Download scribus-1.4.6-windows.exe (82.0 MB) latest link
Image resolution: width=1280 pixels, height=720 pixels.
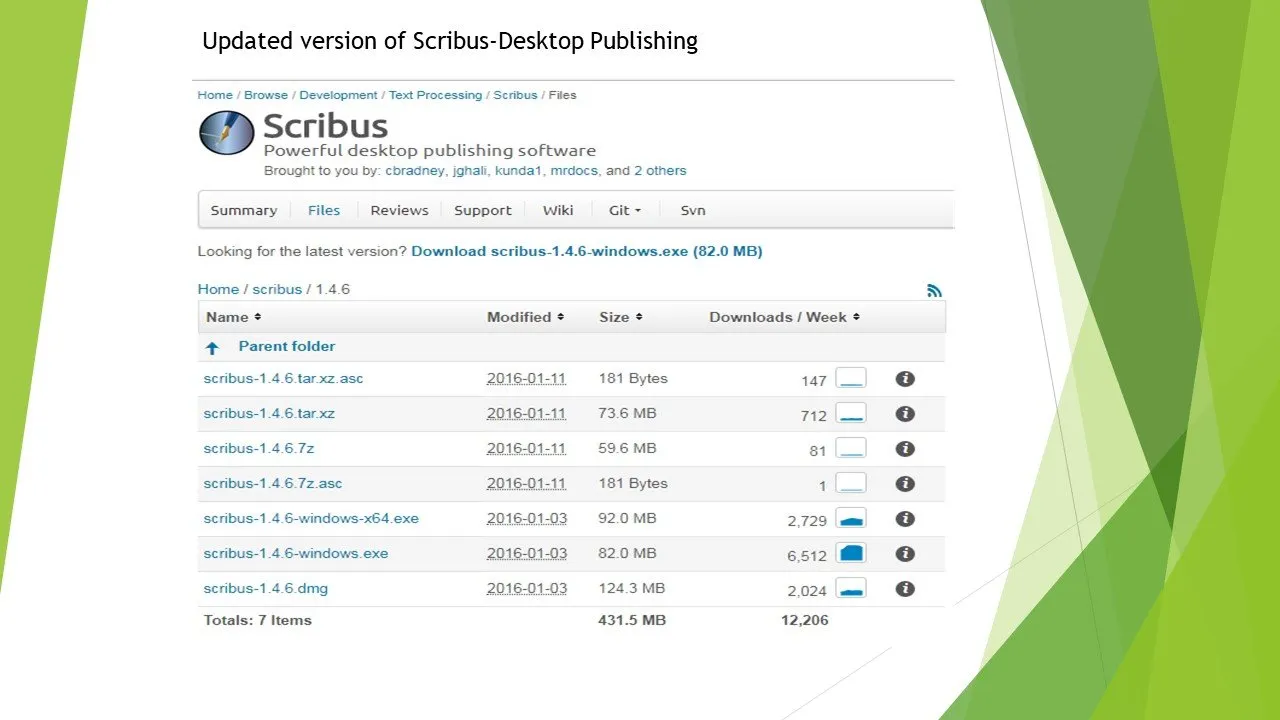[587, 252]
